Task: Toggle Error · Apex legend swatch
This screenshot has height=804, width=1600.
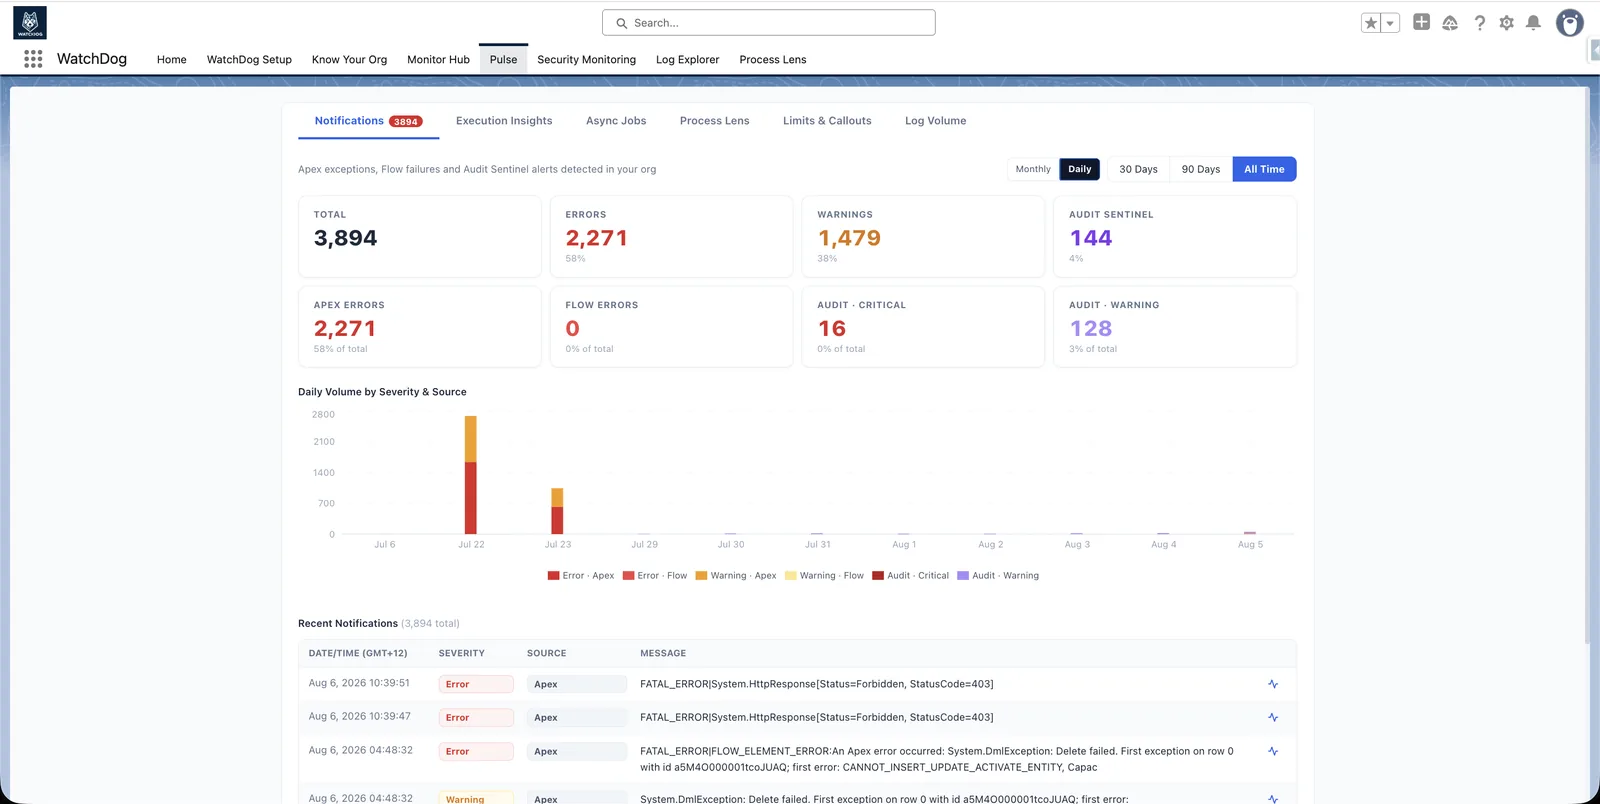Action: [x=553, y=576]
